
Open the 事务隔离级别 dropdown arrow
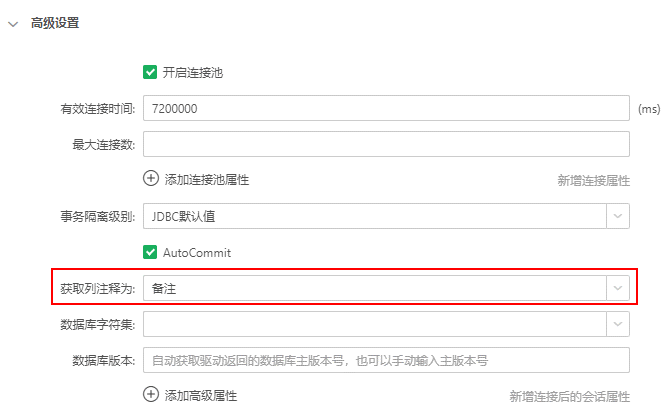click(617, 216)
